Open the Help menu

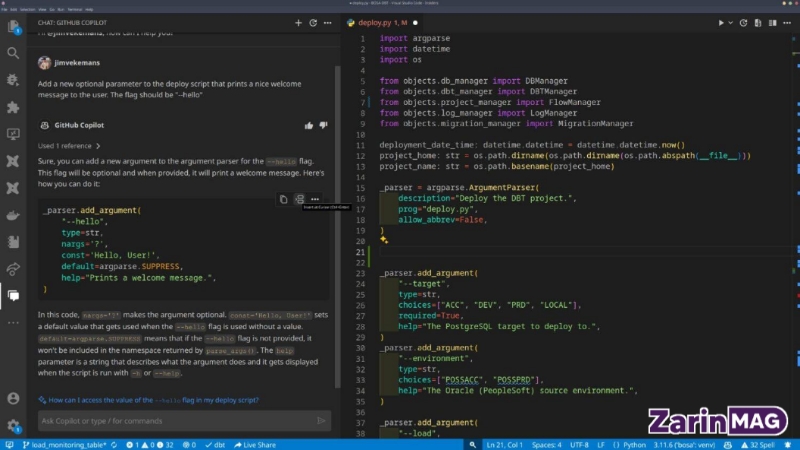(89, 9)
